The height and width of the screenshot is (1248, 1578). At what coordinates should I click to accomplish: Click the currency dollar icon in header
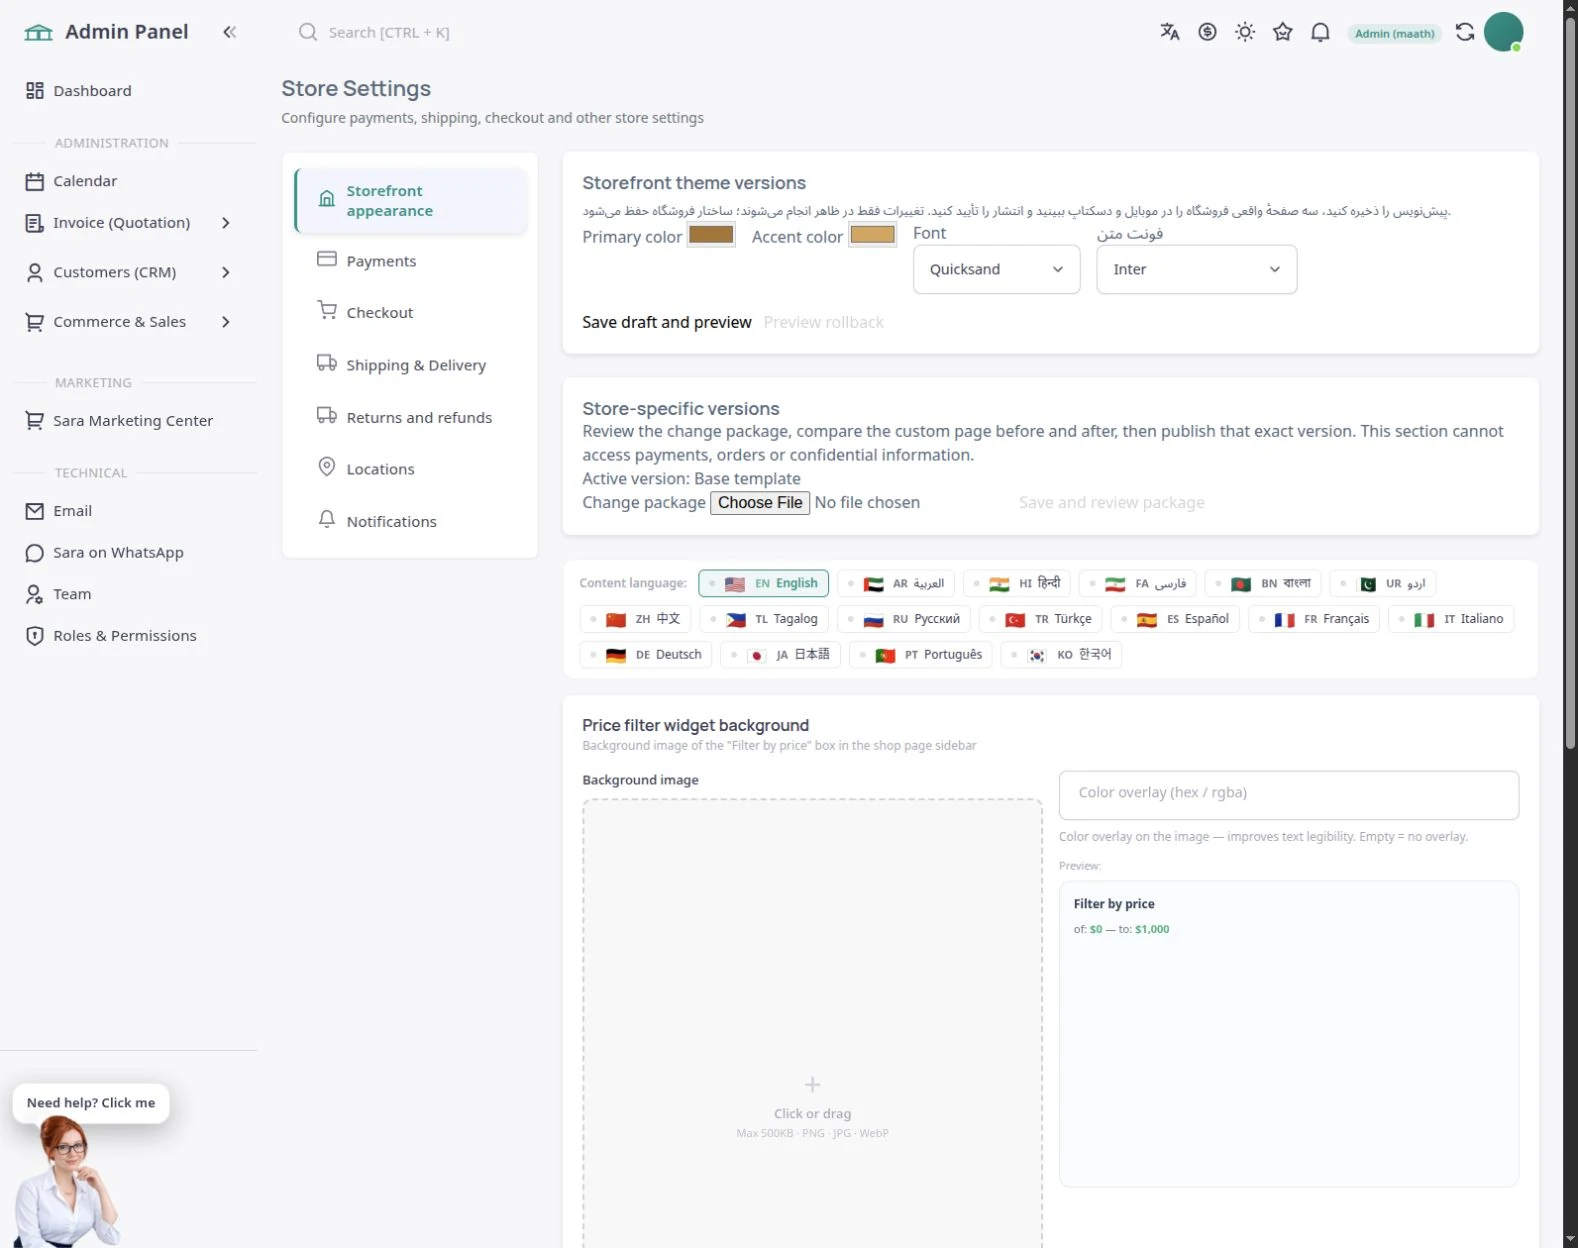(x=1207, y=32)
